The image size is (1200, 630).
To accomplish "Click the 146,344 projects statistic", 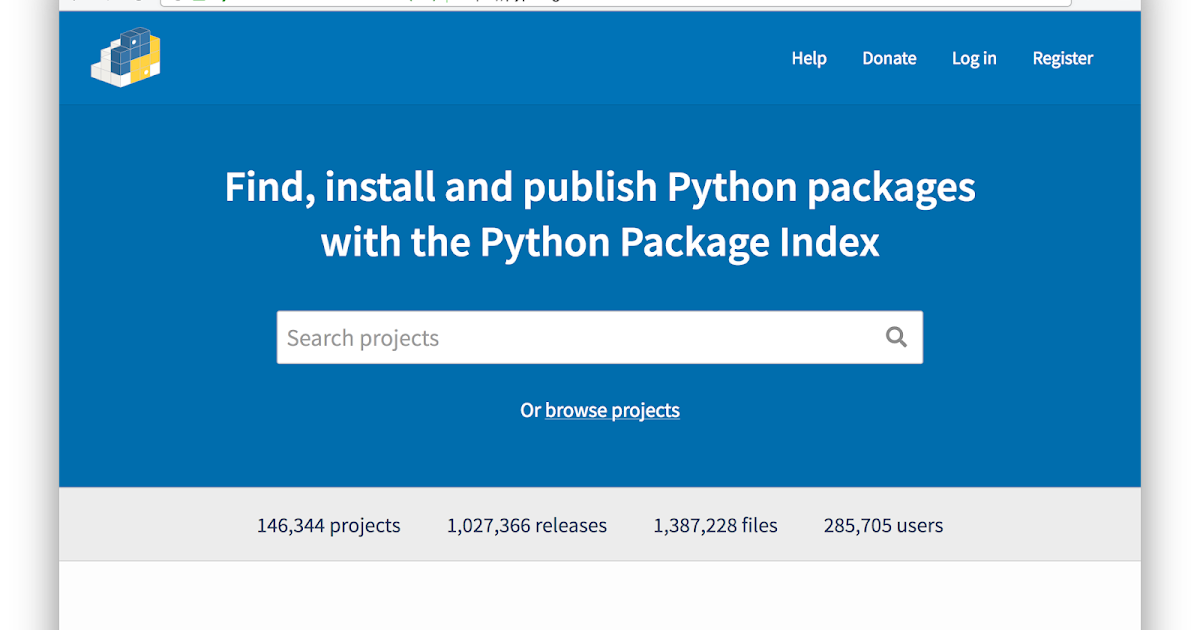I will tap(328, 525).
